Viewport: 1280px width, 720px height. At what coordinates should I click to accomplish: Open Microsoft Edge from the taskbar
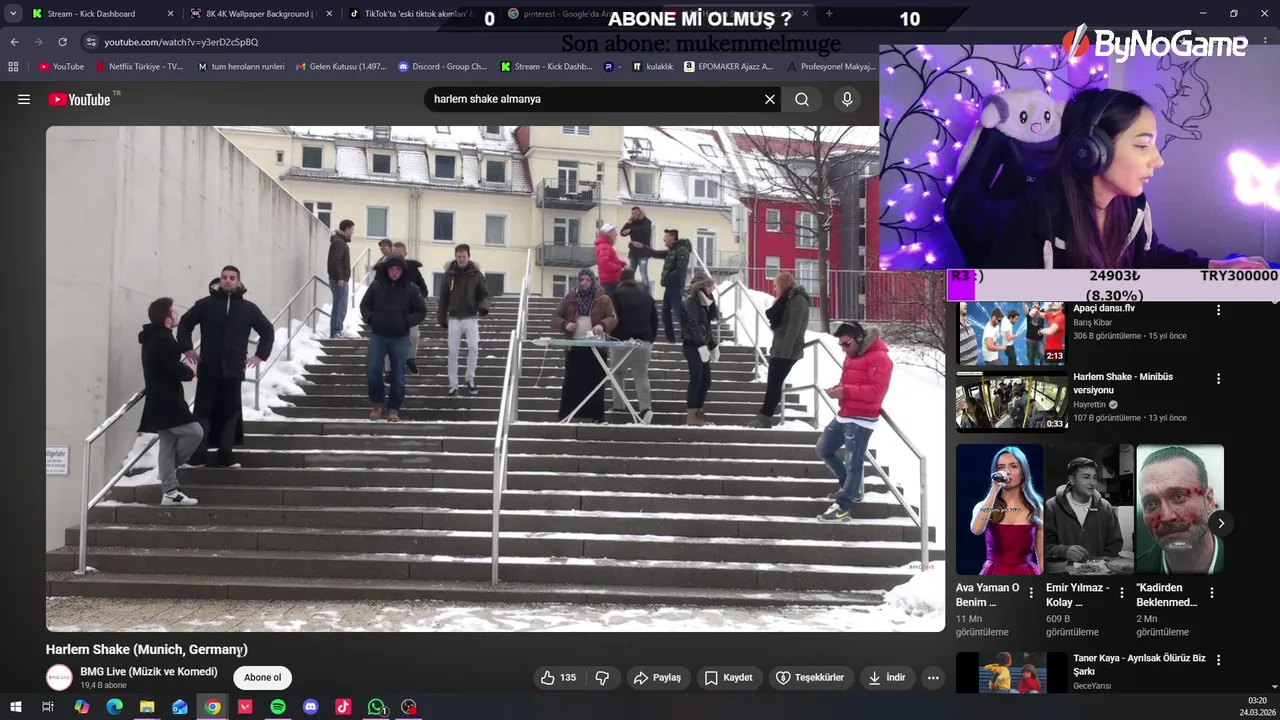pyautogui.click(x=114, y=707)
